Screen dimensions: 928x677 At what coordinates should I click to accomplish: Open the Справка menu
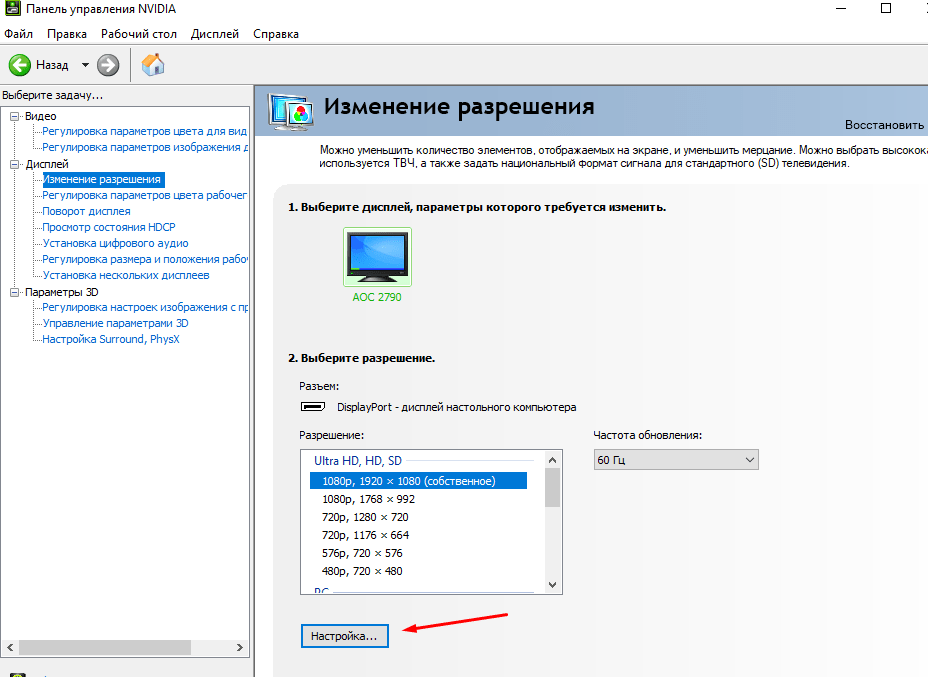point(276,34)
